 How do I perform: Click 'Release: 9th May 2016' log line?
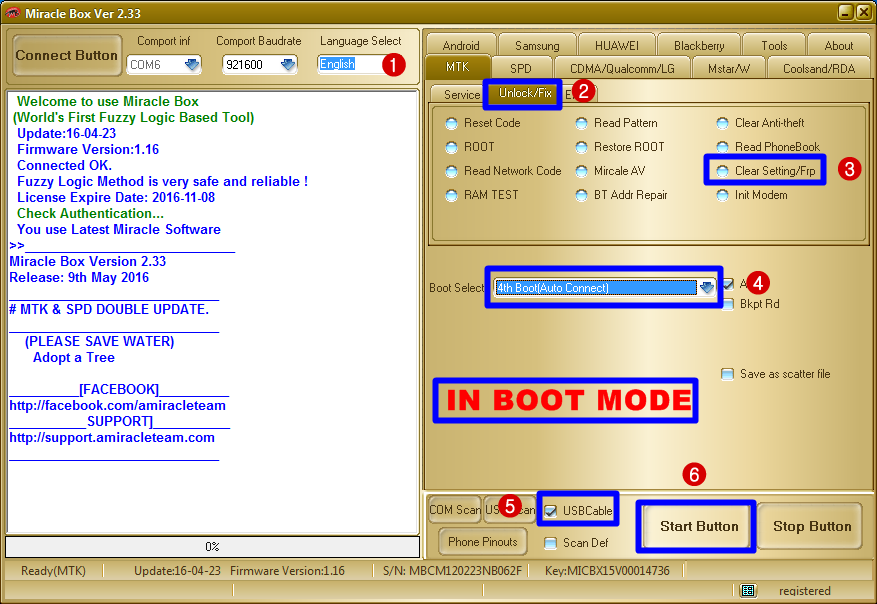79,277
